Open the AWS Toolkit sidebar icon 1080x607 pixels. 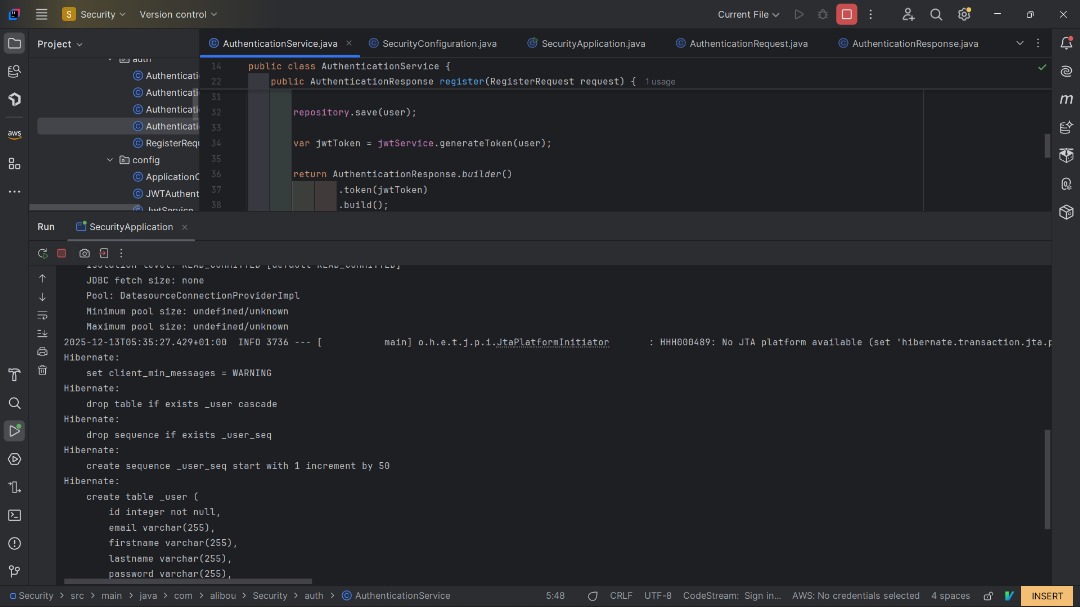click(14, 134)
